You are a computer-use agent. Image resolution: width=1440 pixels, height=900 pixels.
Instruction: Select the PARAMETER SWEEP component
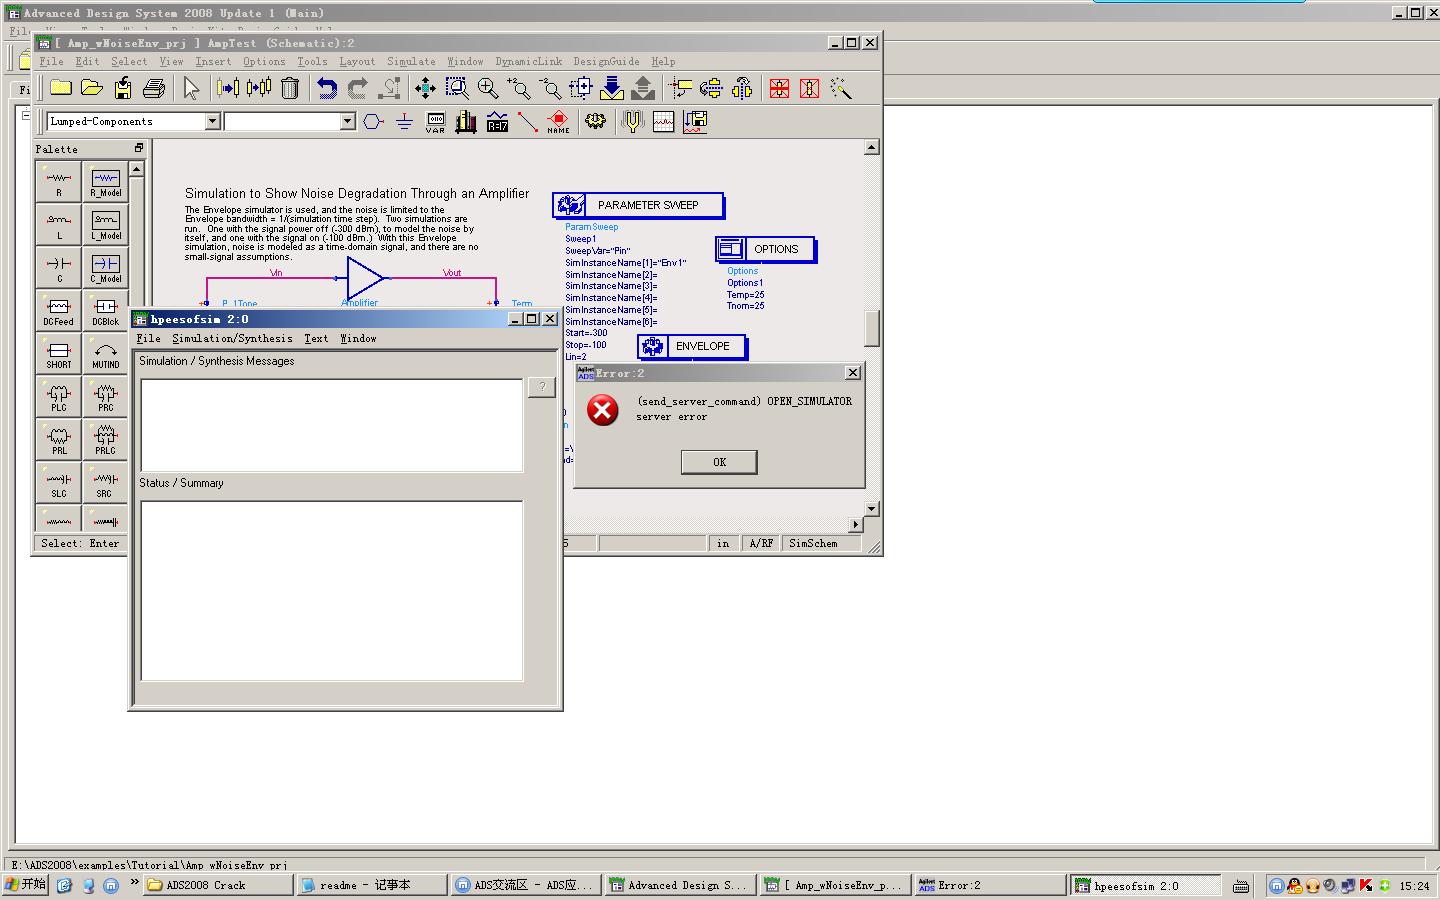click(x=638, y=205)
